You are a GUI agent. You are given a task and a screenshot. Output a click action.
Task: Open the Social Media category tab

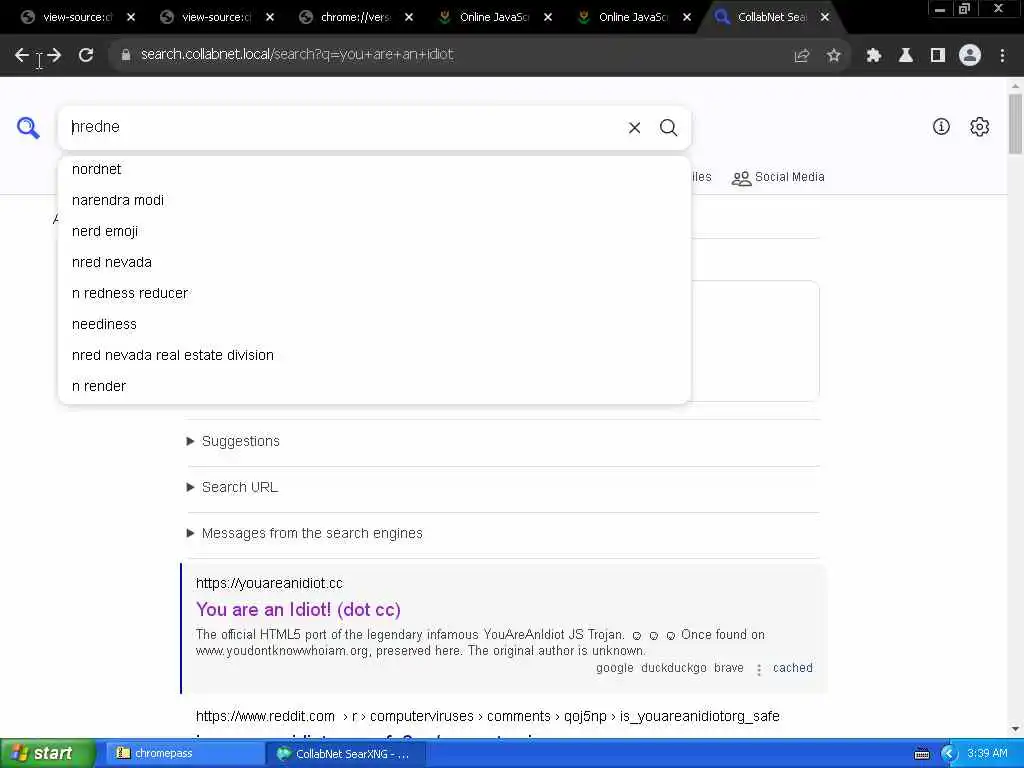click(x=778, y=177)
